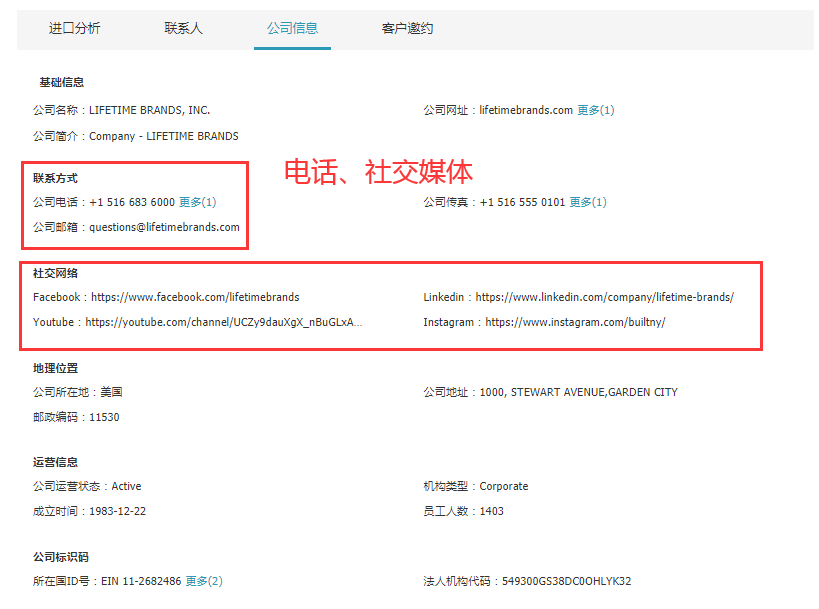The height and width of the screenshot is (609, 819).
Task: Select the LEI code 549300GS38DC0OHLYK32
Action: coord(566,581)
